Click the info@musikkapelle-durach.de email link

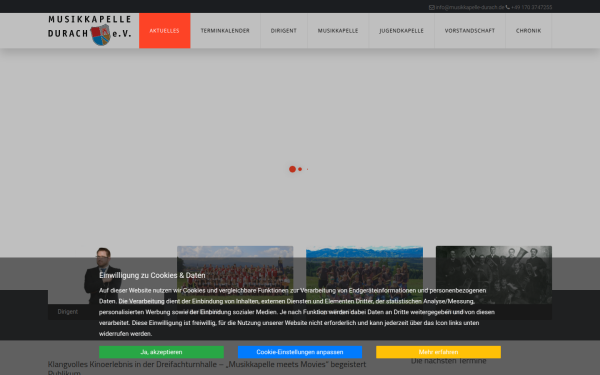[x=470, y=7]
